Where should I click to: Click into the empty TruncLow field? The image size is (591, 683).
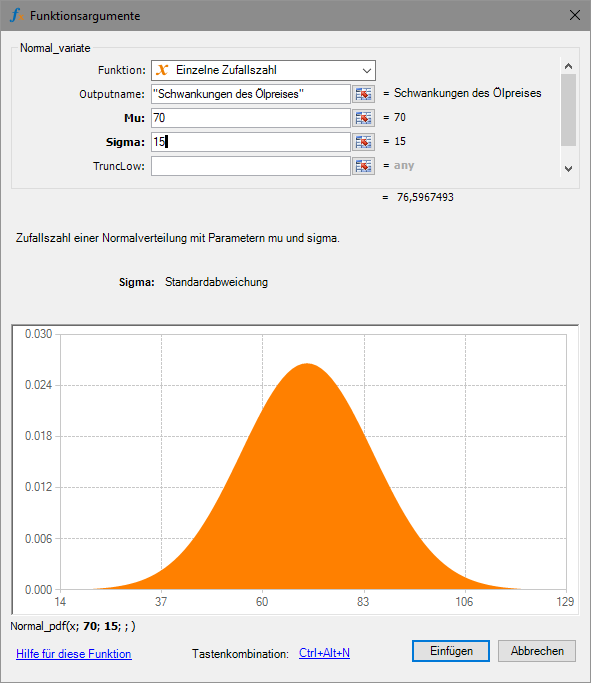click(251, 166)
